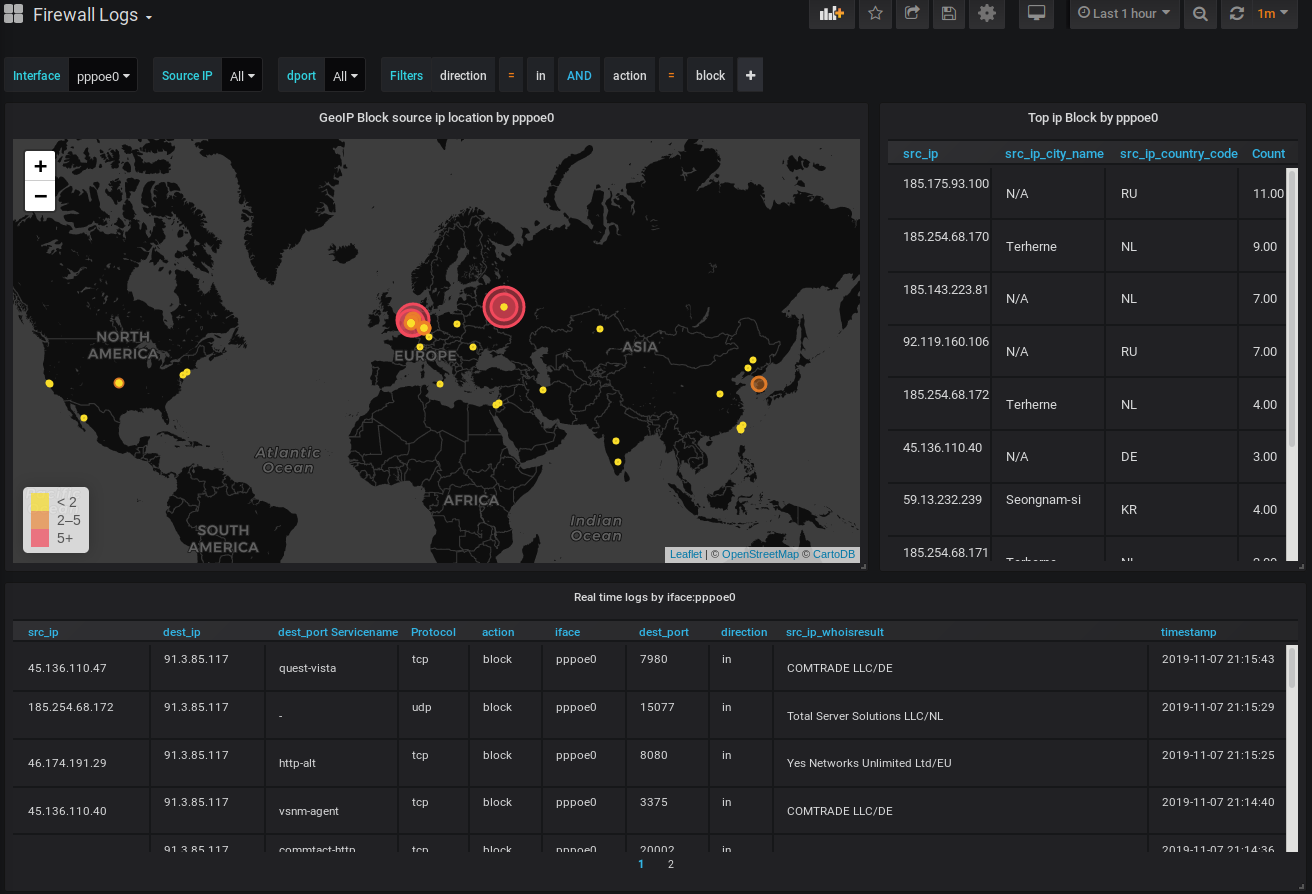Viewport: 1312px width, 894px height.
Task: Add a new filter with plus button
Action: 750,76
